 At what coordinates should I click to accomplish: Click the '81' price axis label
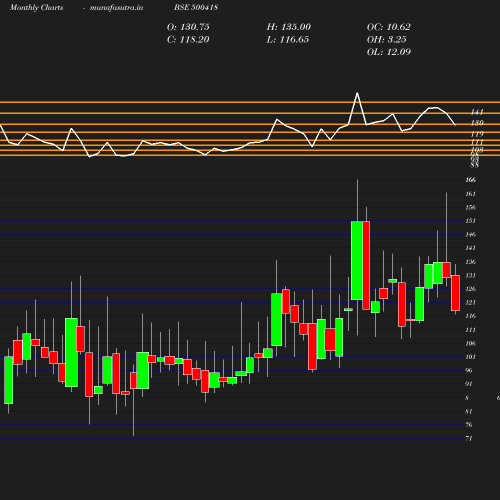(469, 411)
